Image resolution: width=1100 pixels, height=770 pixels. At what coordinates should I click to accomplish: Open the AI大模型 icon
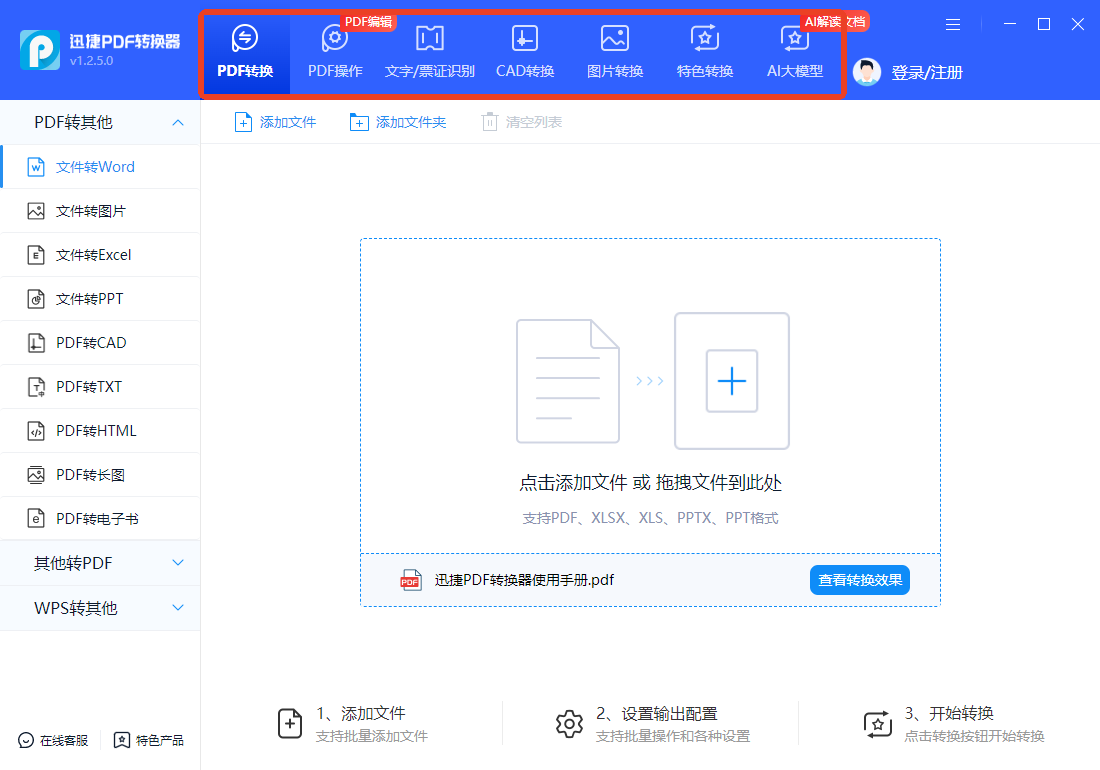(x=794, y=38)
